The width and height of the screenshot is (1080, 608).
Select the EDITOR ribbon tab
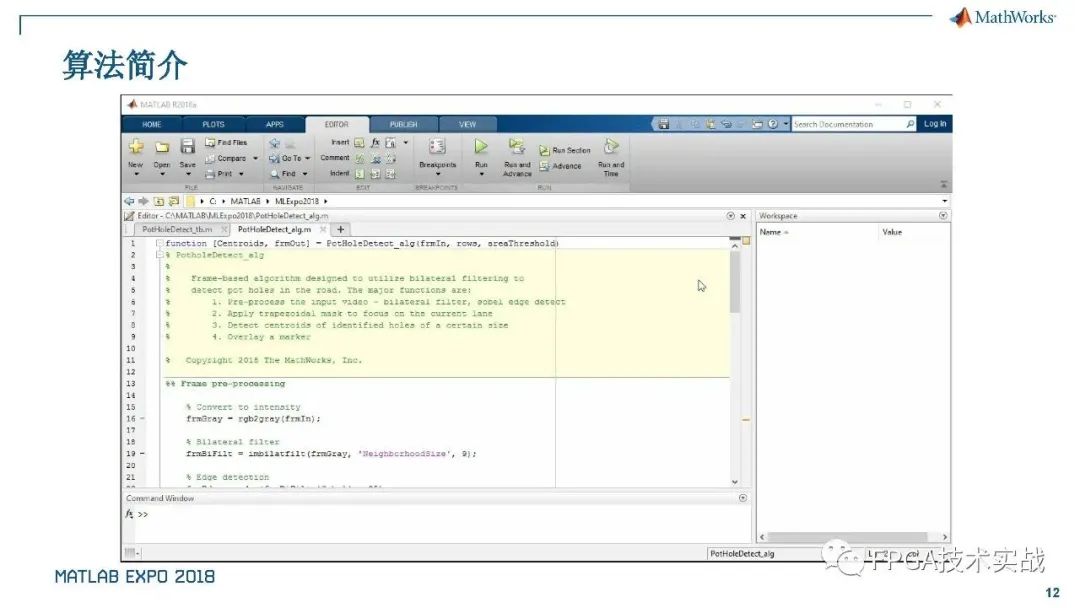(x=336, y=125)
